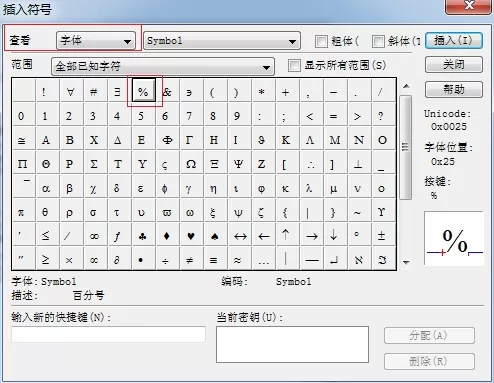Image resolution: width=494 pixels, height=383 pixels.
Task: Select the partial derivative symbol
Action: pos(118,259)
